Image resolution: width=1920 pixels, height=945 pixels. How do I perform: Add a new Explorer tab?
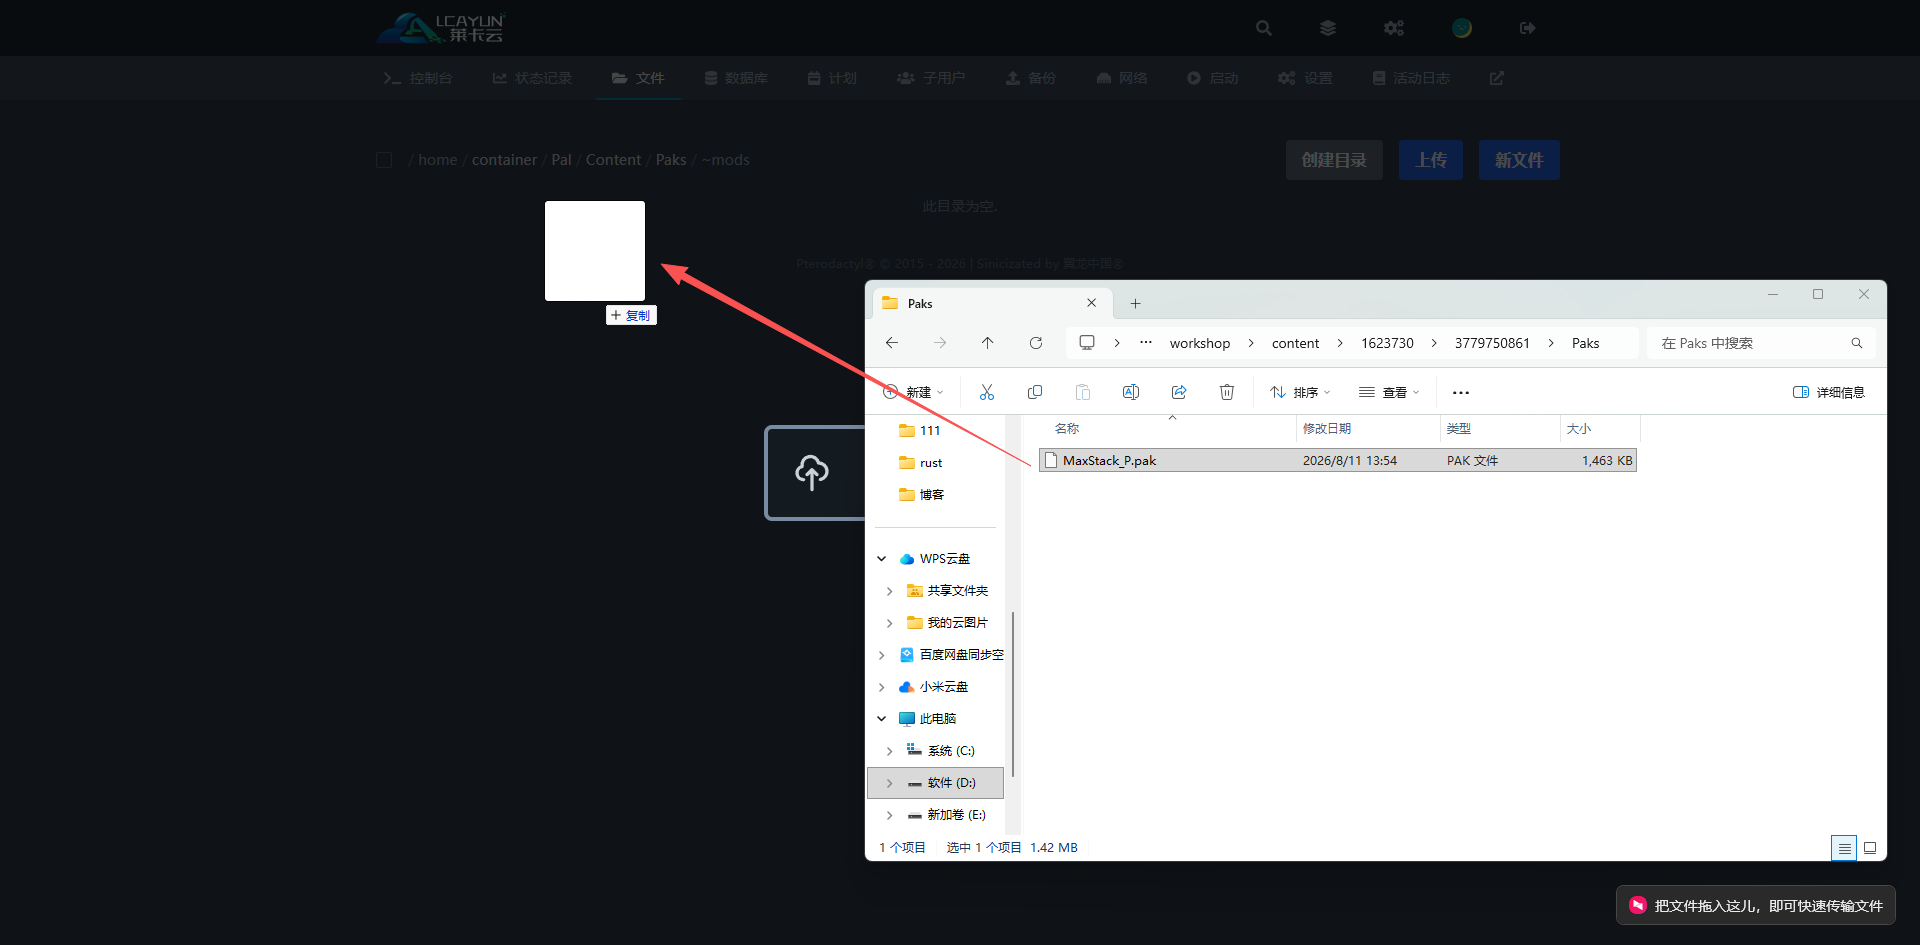(x=1136, y=304)
